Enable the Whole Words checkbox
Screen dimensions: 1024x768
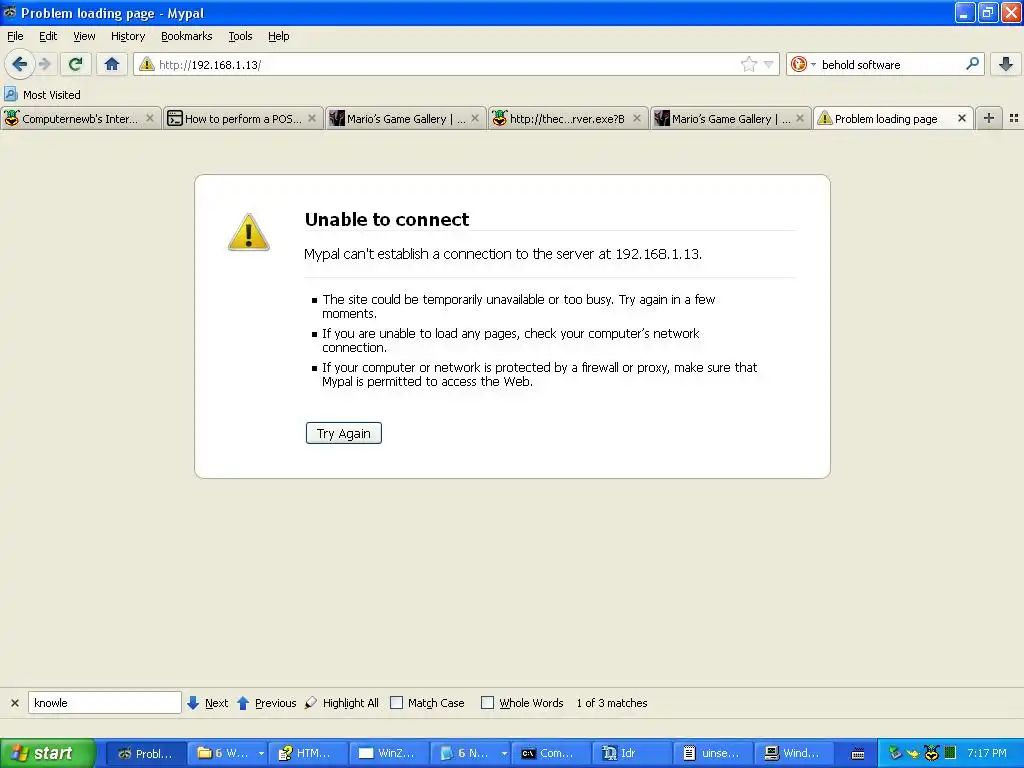487,703
